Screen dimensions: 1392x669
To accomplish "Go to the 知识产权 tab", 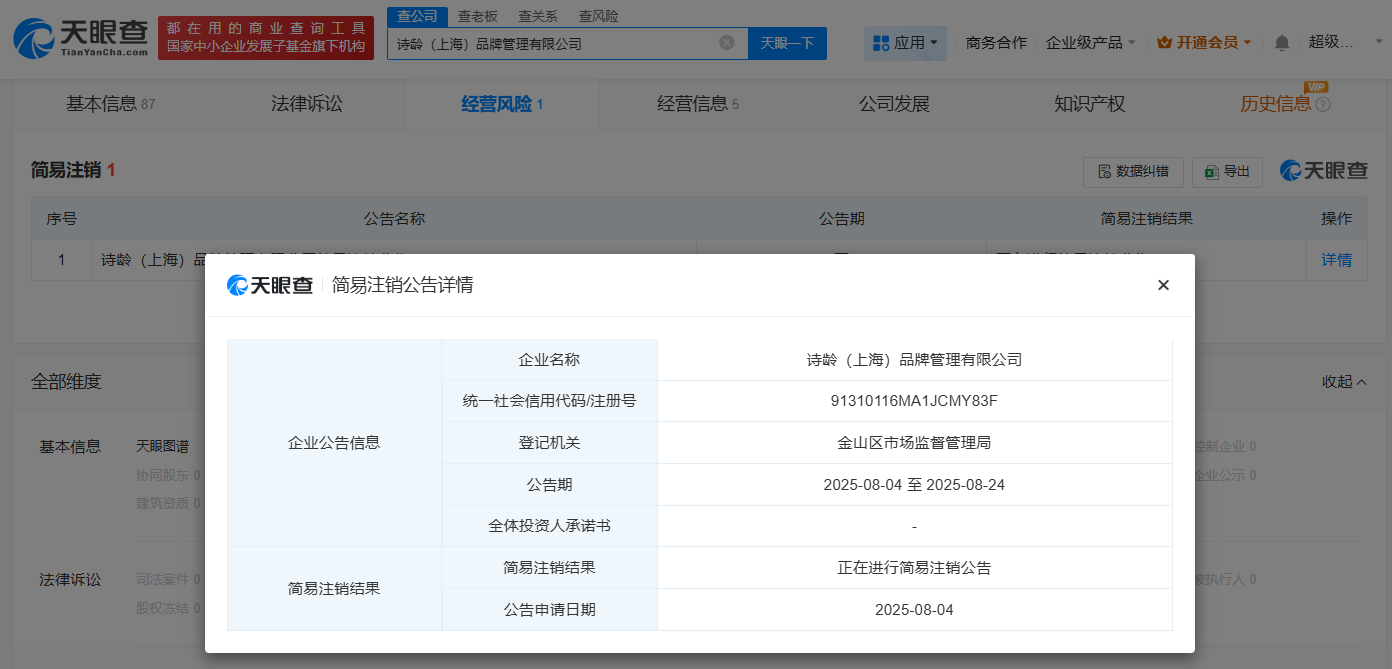I will pyautogui.click(x=1089, y=104).
